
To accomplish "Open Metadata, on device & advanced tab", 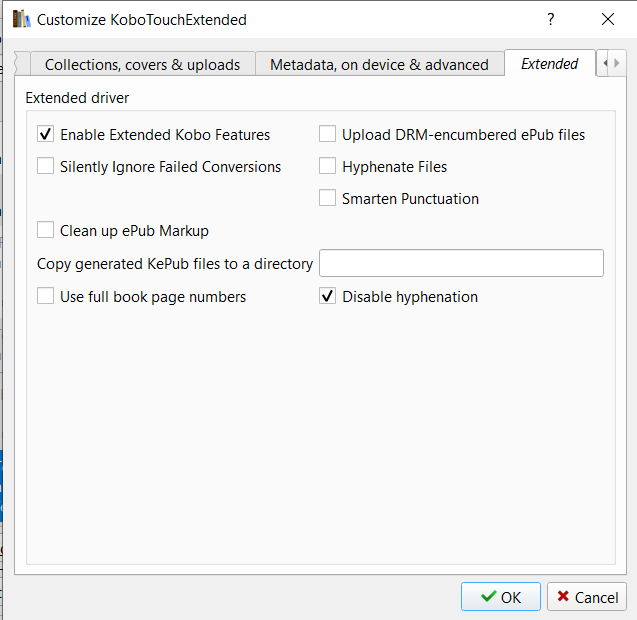I will (379, 65).
